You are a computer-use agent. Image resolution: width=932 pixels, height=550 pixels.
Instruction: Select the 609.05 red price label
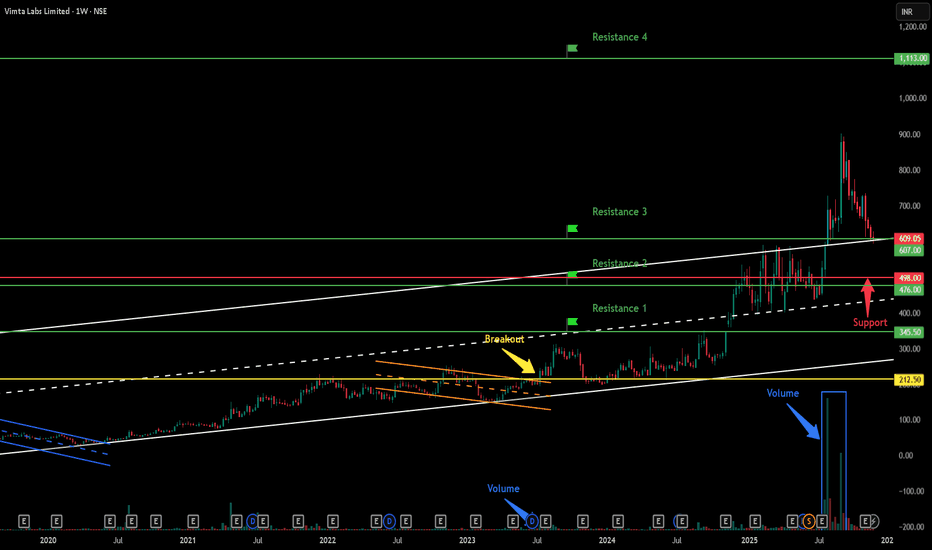pyautogui.click(x=909, y=238)
